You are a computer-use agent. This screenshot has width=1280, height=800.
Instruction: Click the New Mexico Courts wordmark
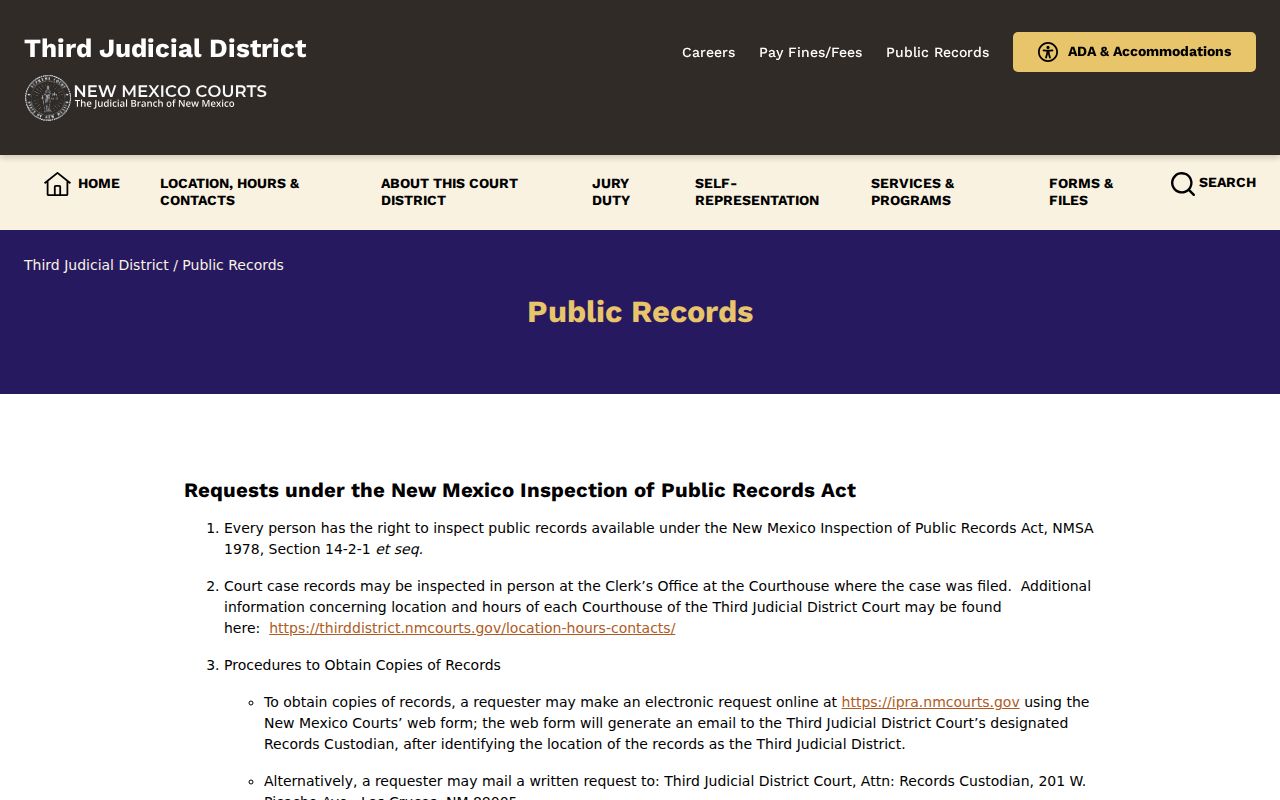170,95
